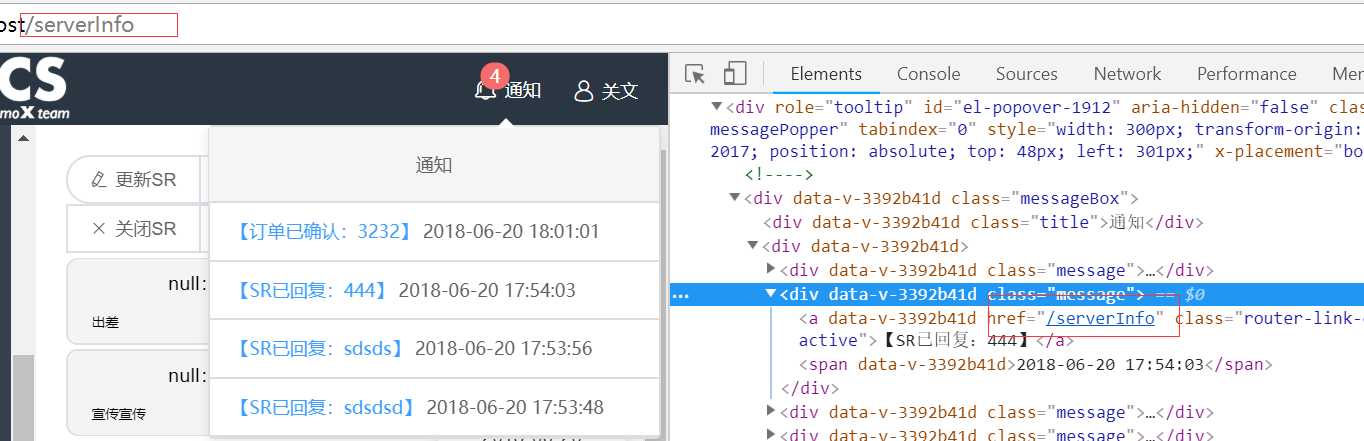Open notification 【SR已回复：sdsdsd】
The width and height of the screenshot is (1364, 441).
325,407
